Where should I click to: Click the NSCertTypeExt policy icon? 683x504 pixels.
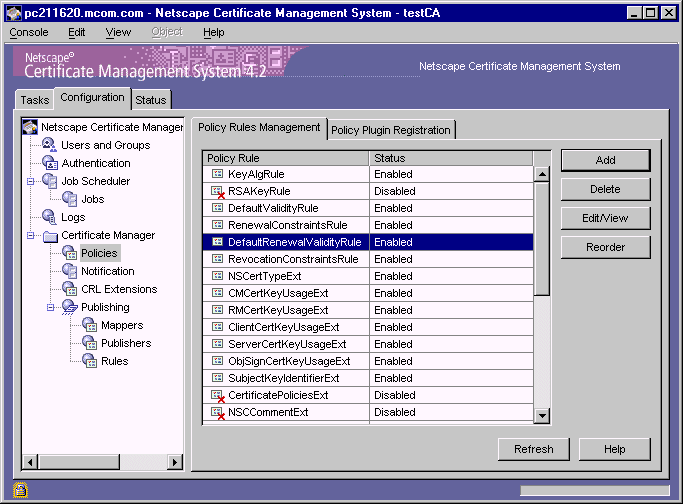(217, 276)
